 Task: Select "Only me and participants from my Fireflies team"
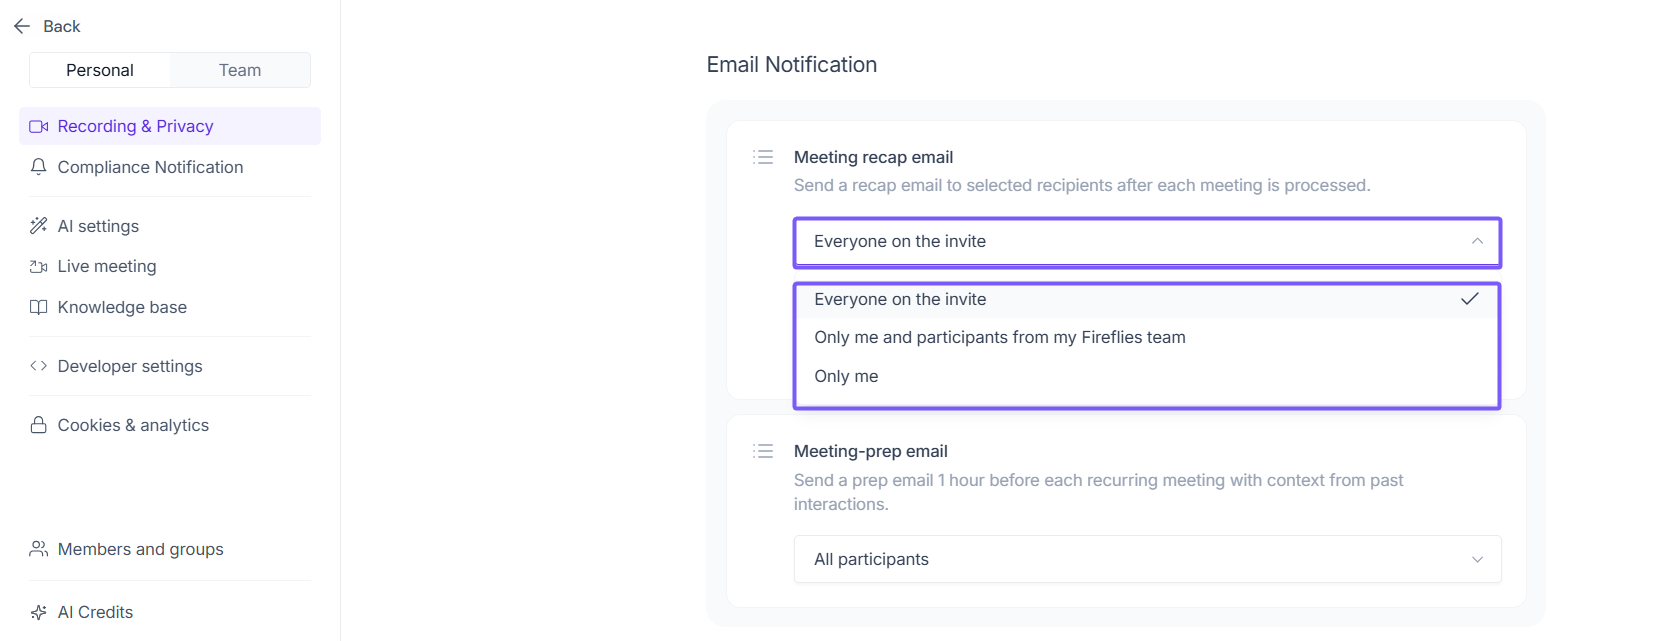[x=999, y=337]
